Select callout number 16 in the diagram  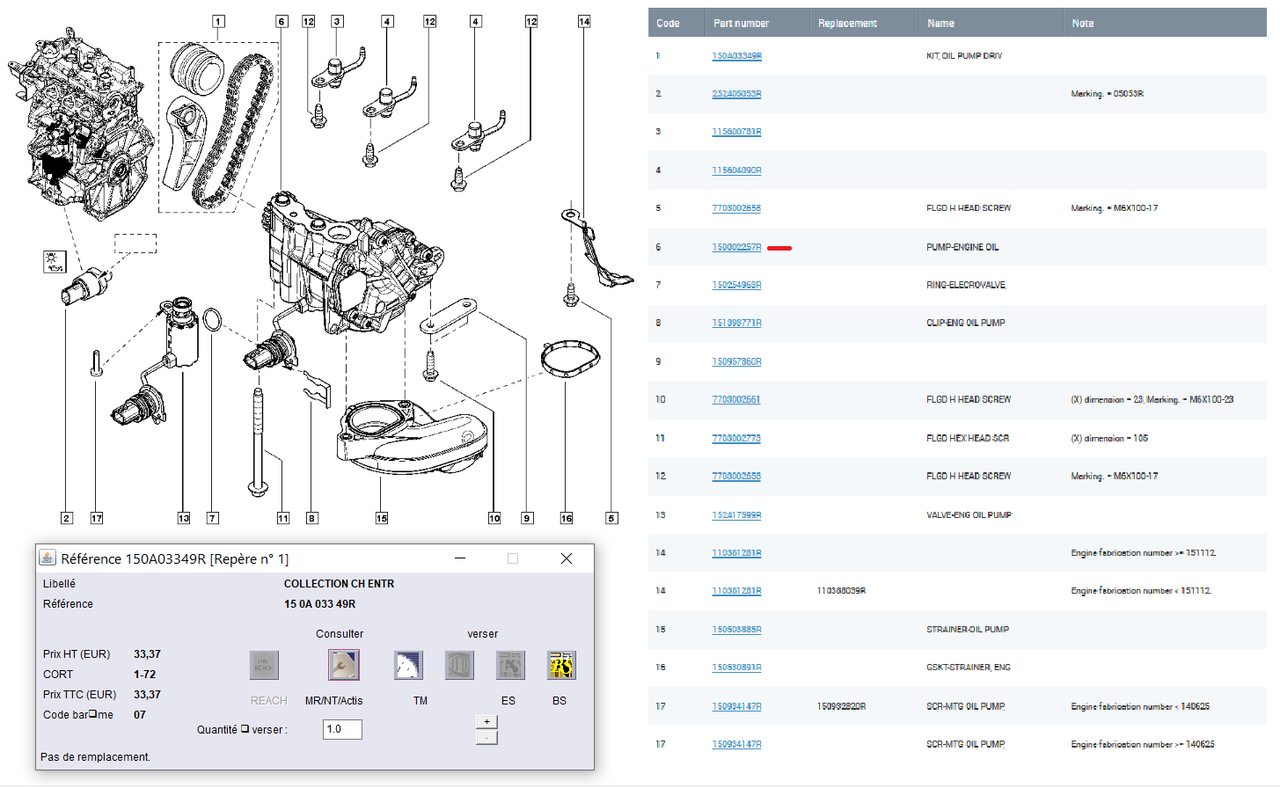point(566,518)
